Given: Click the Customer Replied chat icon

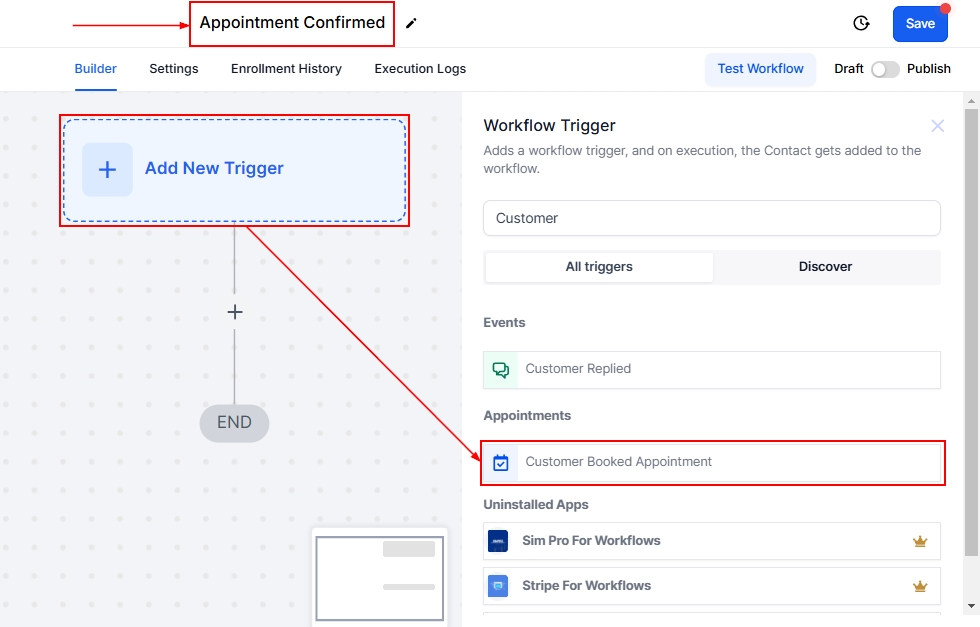Looking at the screenshot, I should coord(501,369).
